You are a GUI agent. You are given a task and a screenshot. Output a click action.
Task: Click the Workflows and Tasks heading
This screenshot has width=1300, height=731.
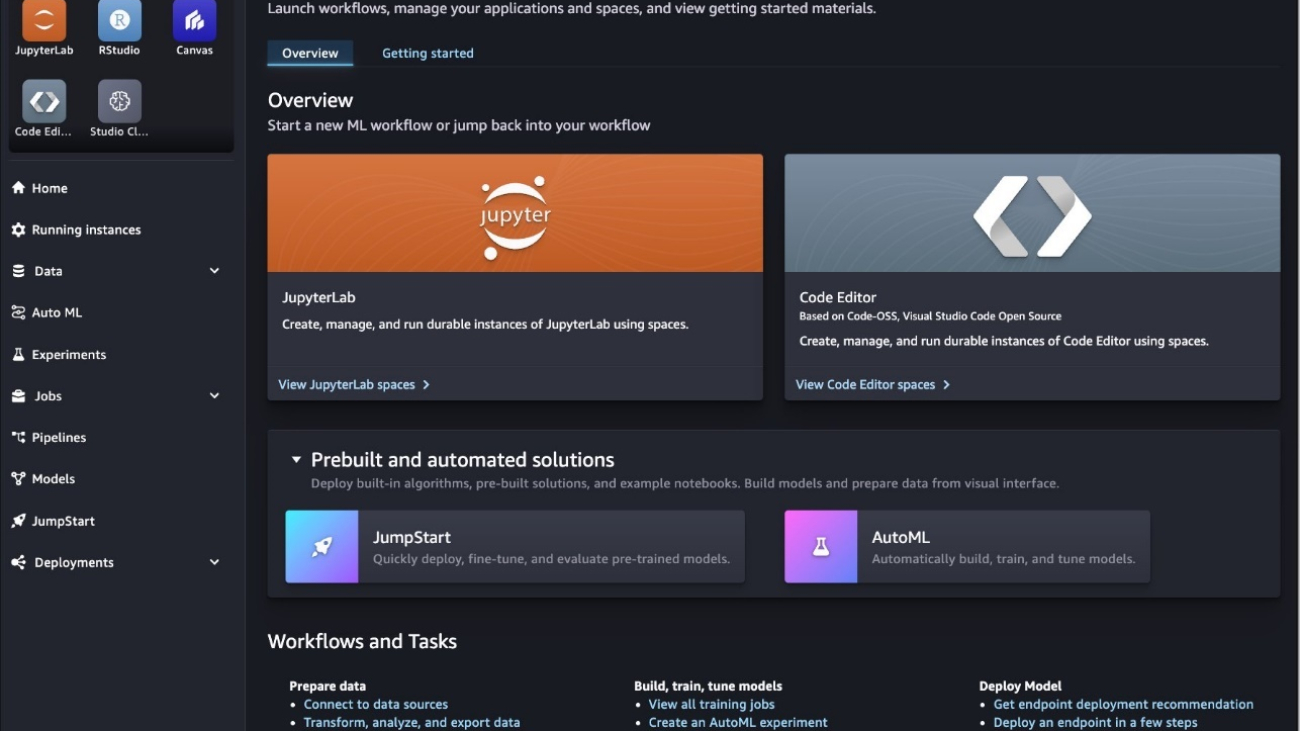[362, 642]
